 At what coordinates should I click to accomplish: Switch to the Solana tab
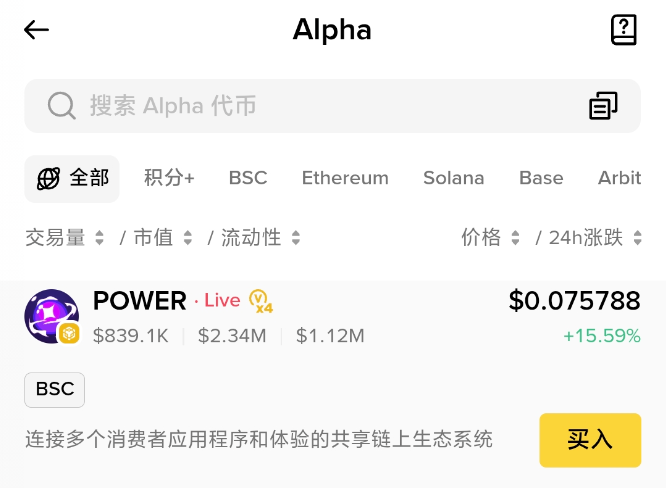pyautogui.click(x=453, y=178)
